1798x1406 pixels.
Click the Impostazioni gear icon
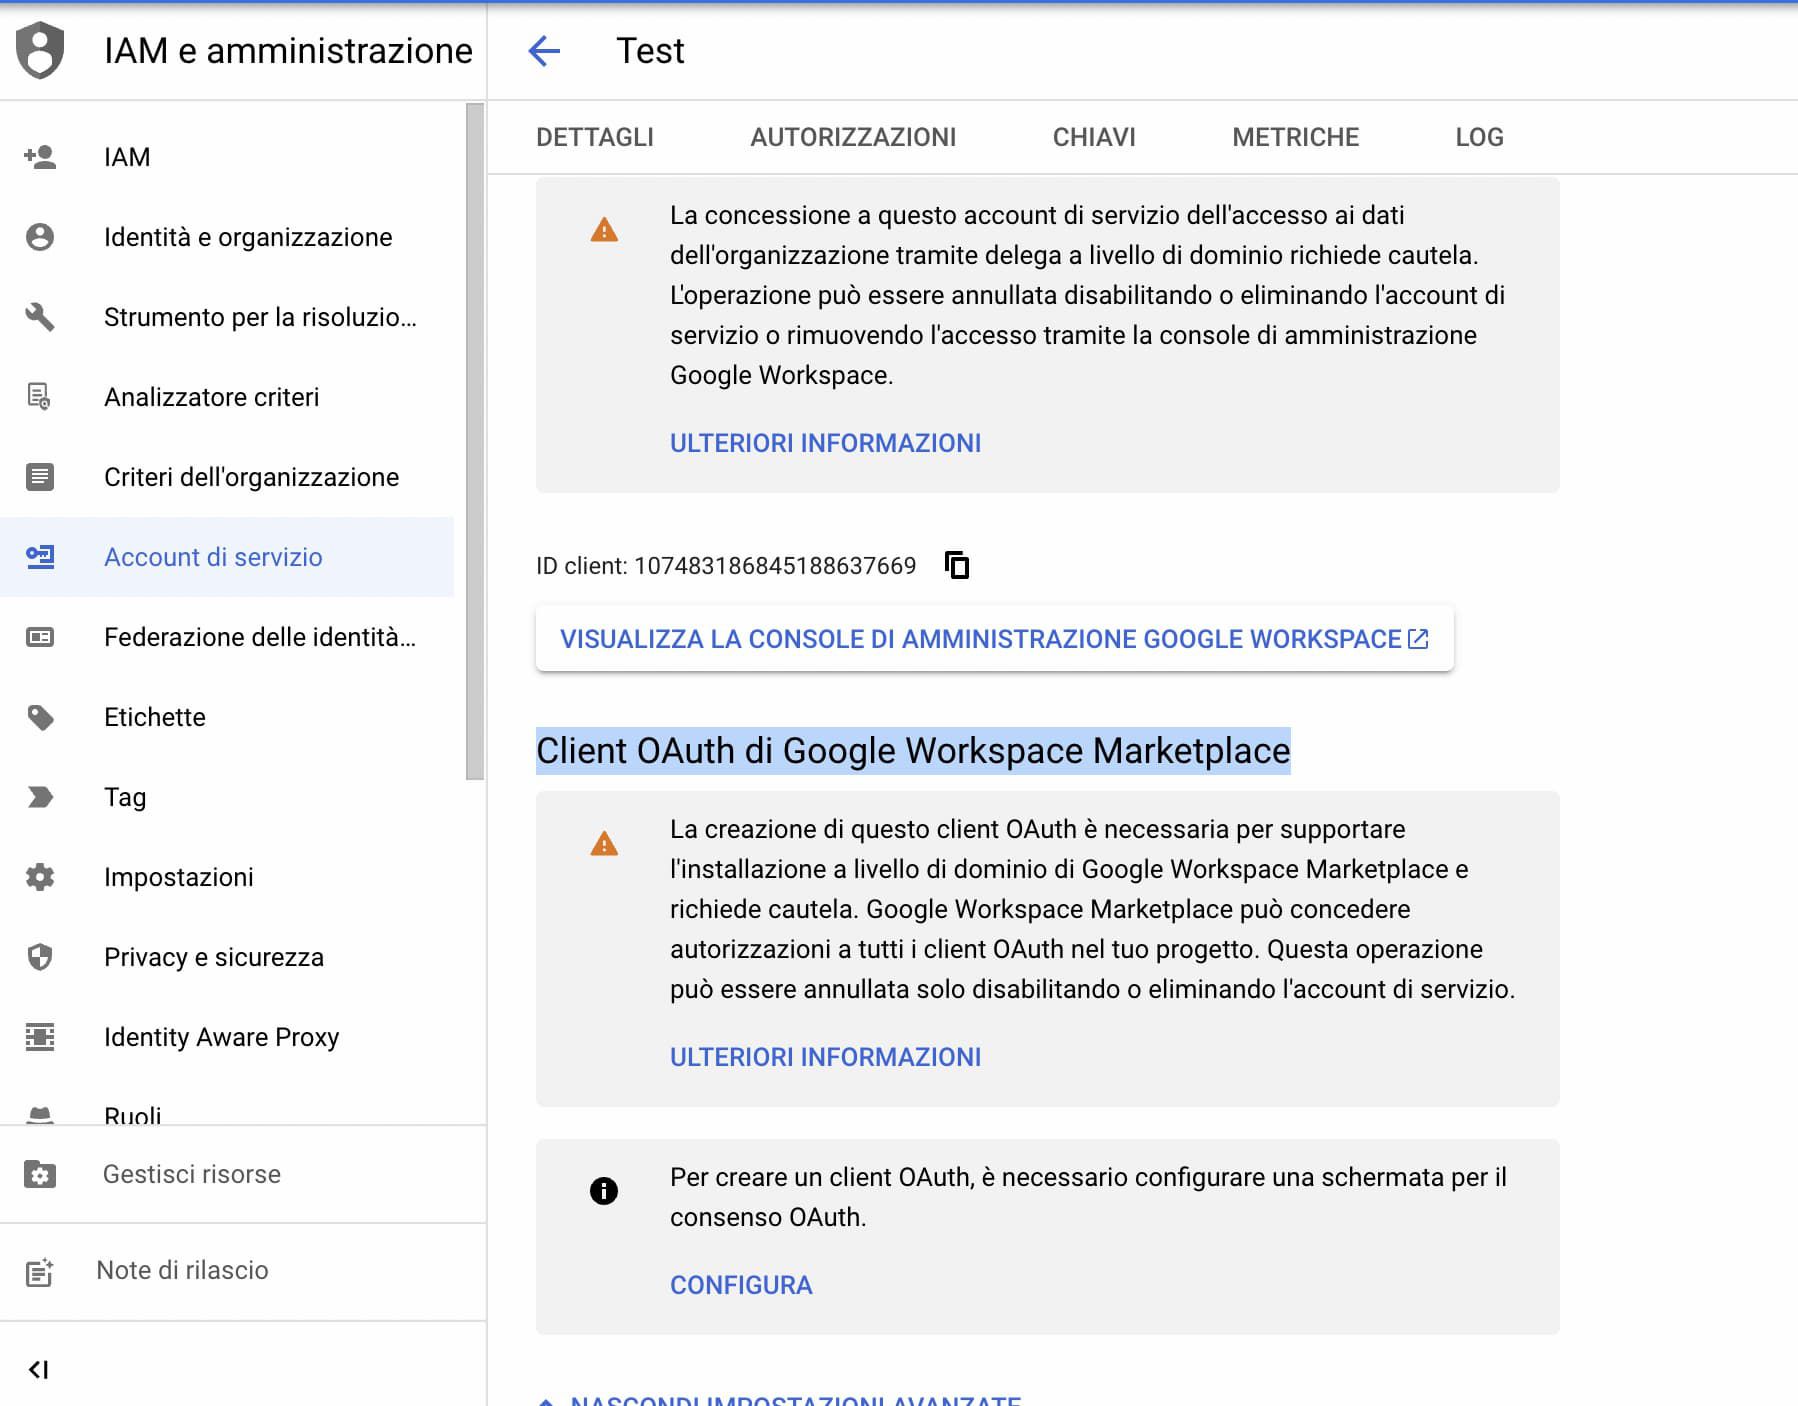click(x=40, y=877)
